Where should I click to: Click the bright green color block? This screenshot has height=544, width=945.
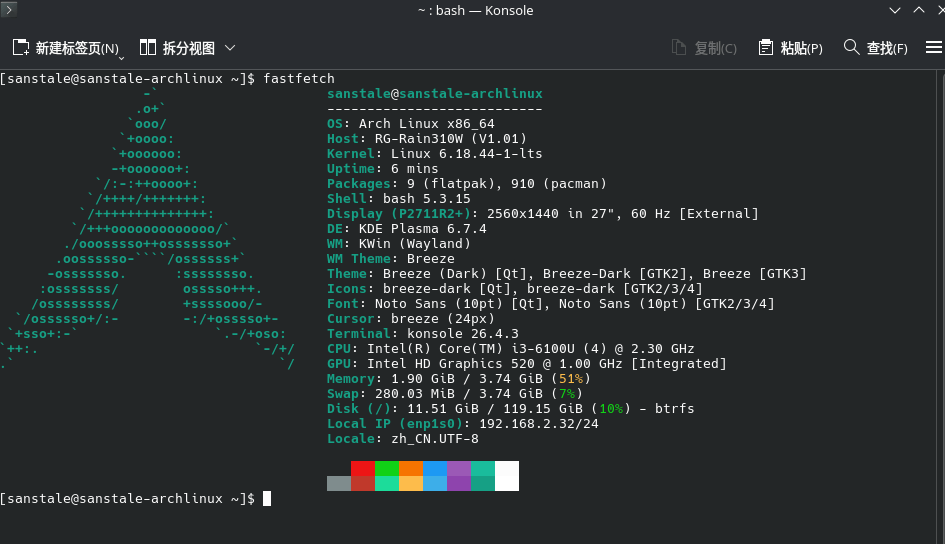point(387,469)
